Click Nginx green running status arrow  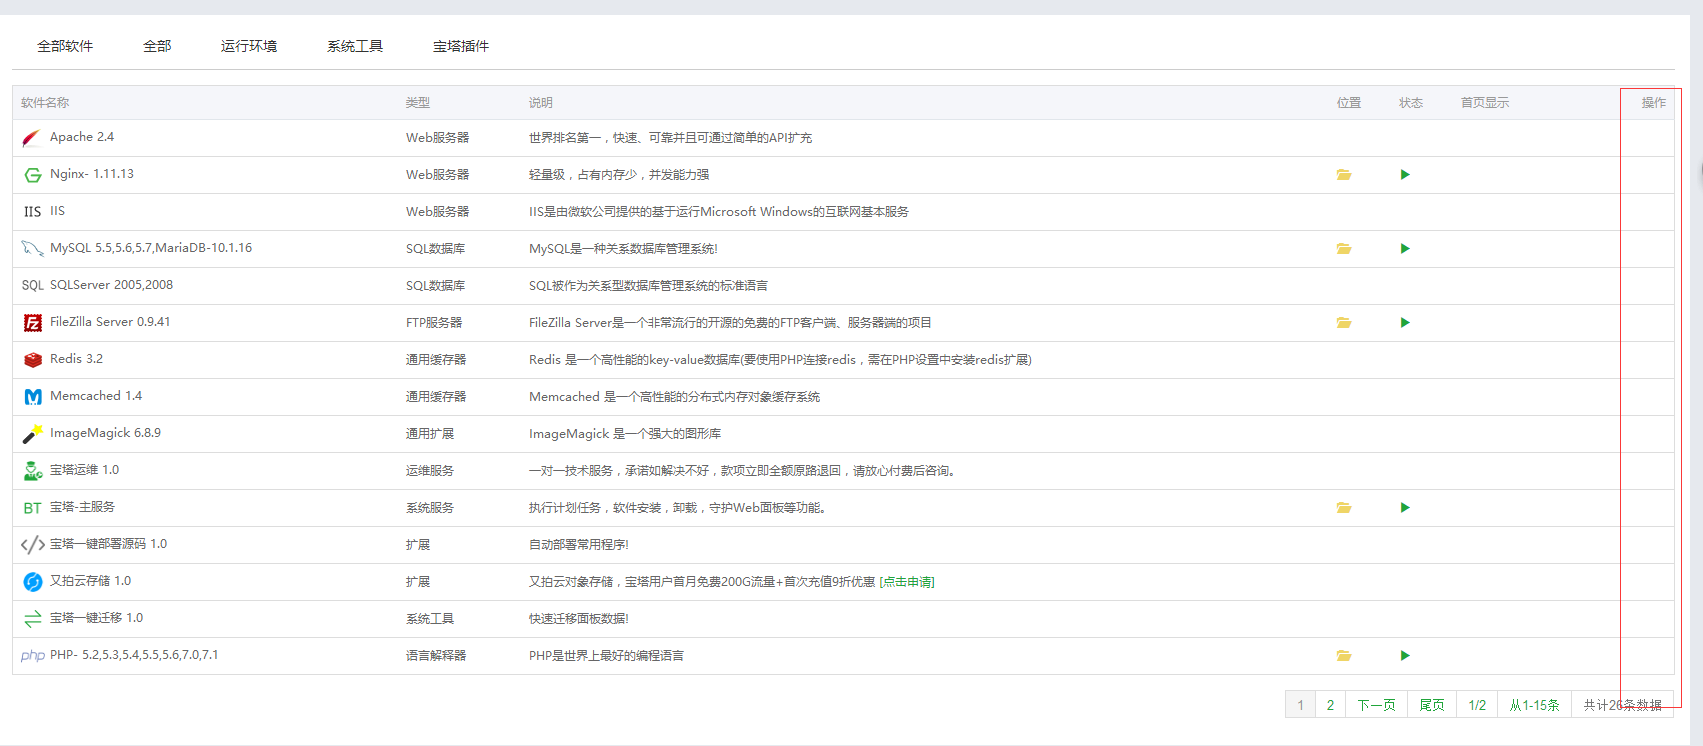click(x=1405, y=175)
